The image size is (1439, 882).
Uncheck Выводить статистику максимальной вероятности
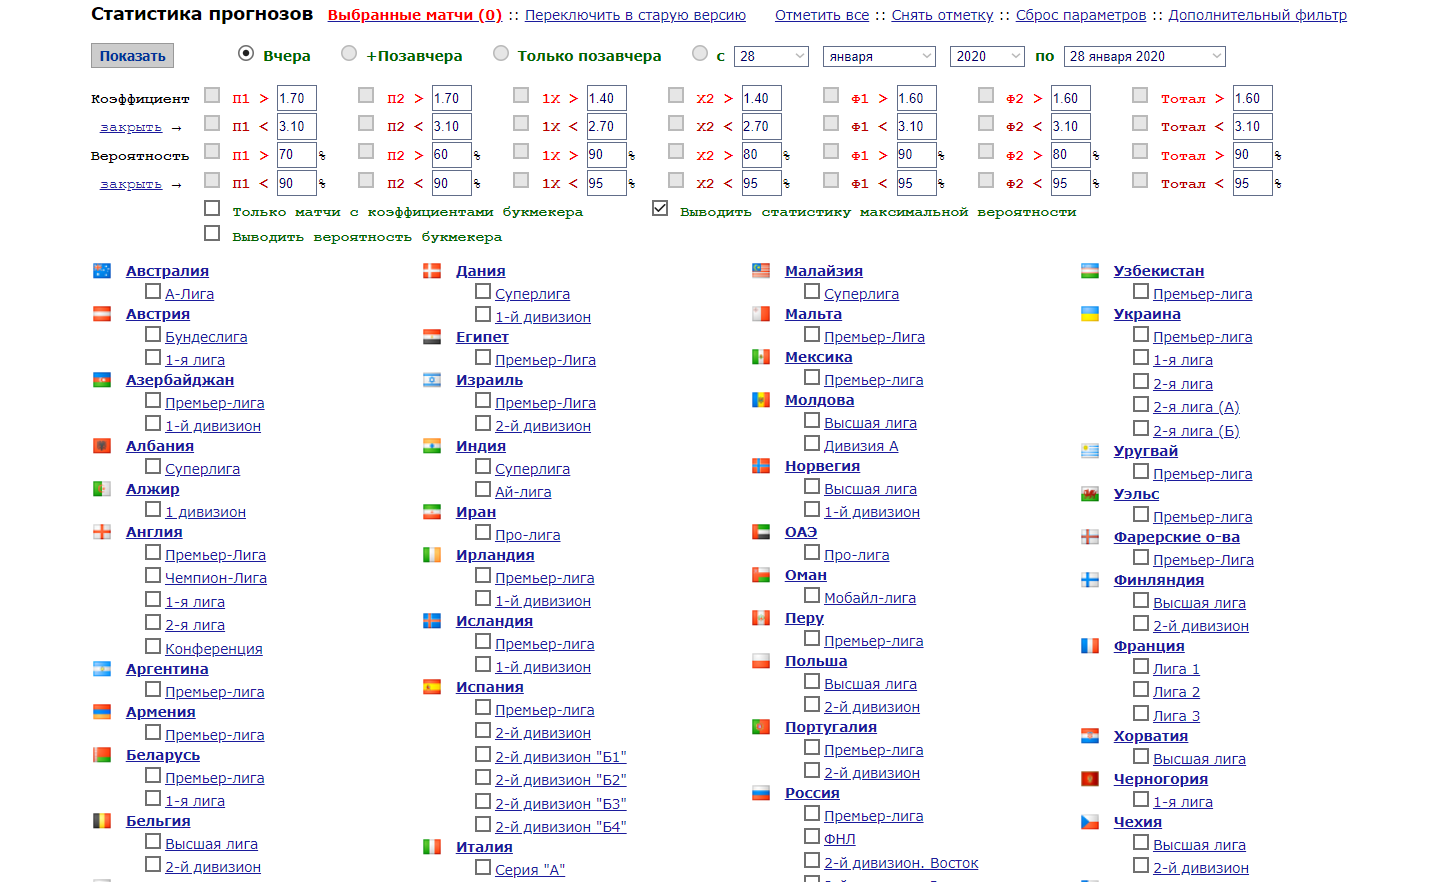(x=660, y=208)
